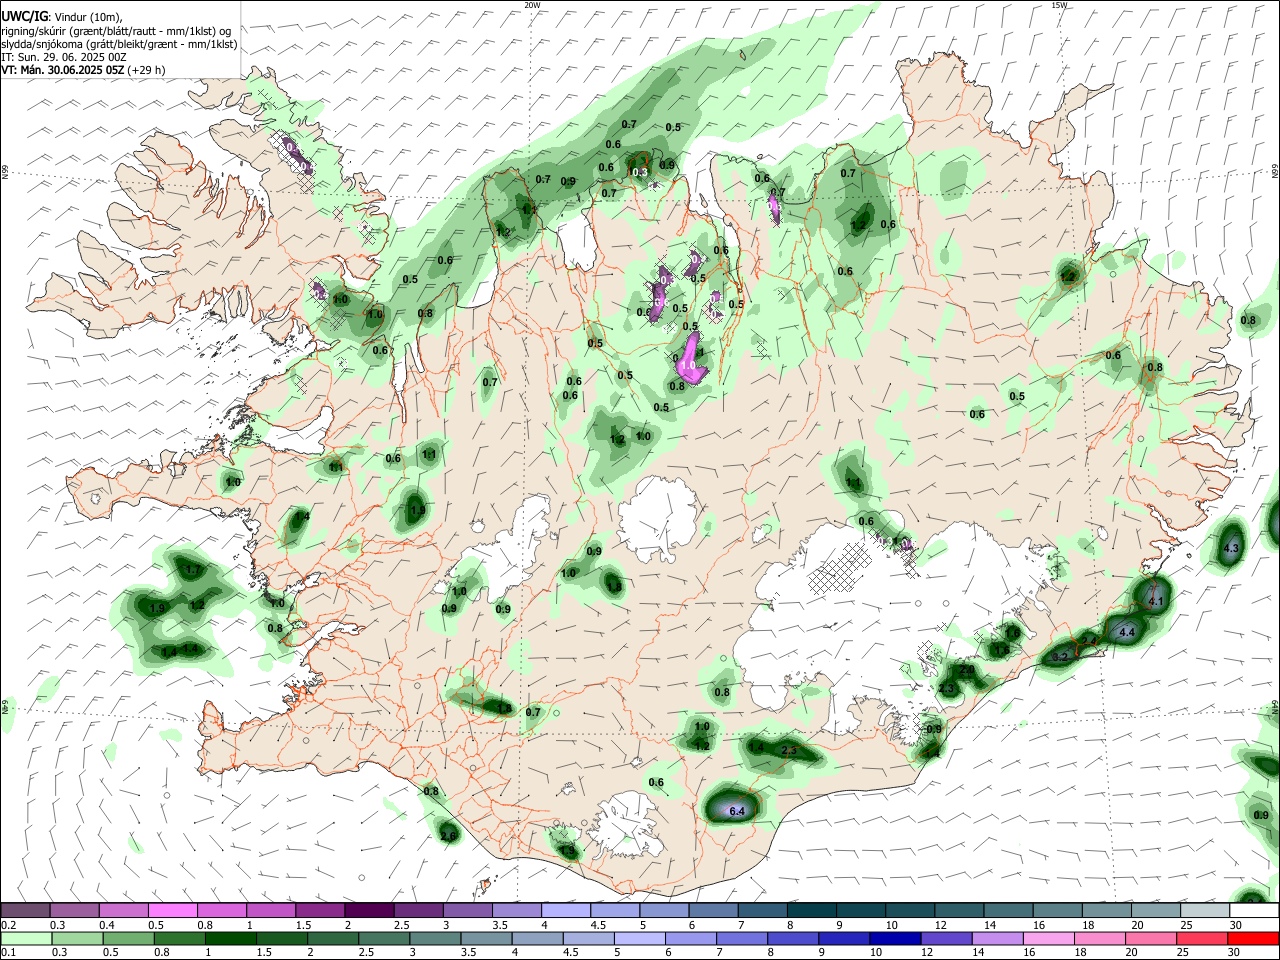Click the "4.1" precipitation value in the southeast
Viewport: 1280px width, 960px height.
pos(1157,602)
